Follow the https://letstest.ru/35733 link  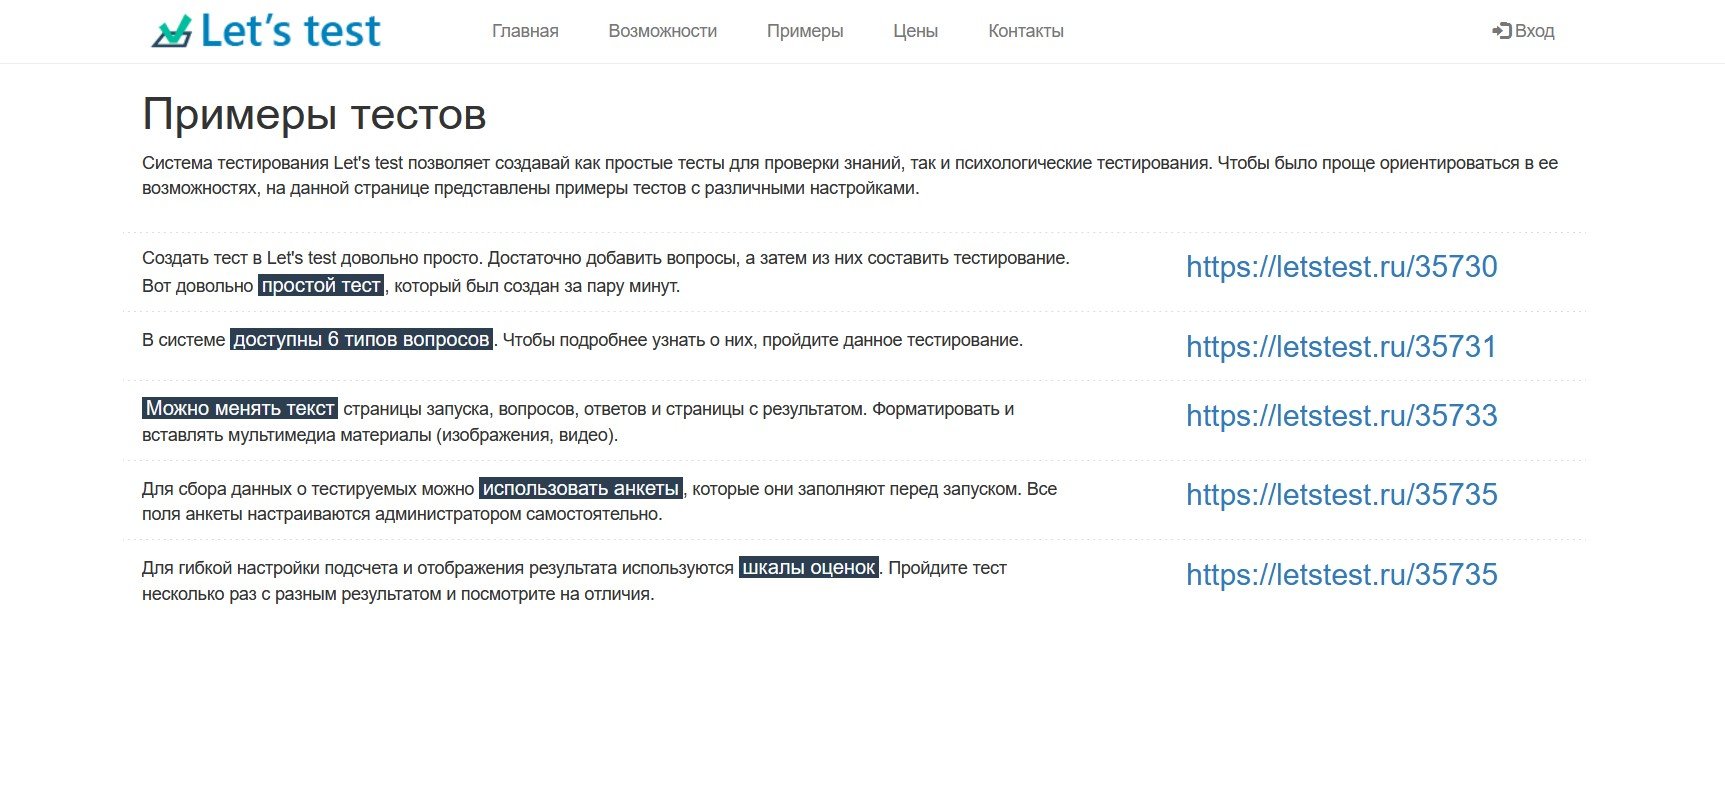pyautogui.click(x=1341, y=416)
